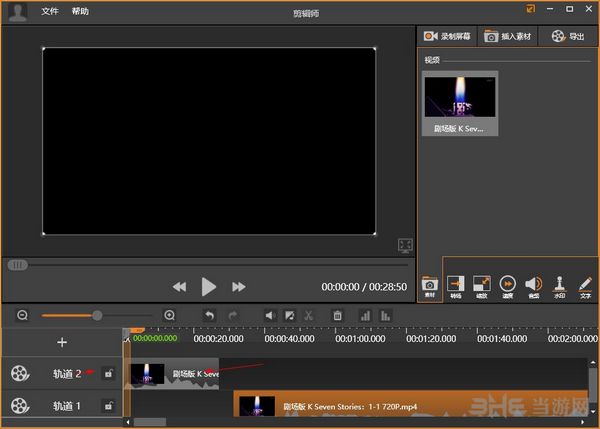Click the scissors cut icon
The image size is (600, 429).
click(308, 316)
